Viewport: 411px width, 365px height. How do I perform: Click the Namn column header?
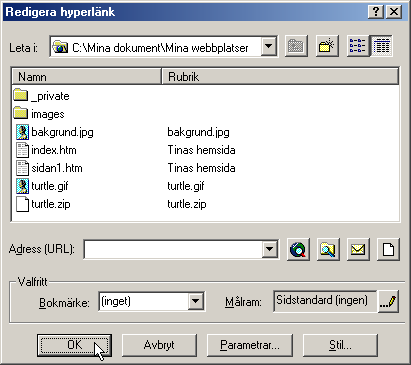click(87, 77)
